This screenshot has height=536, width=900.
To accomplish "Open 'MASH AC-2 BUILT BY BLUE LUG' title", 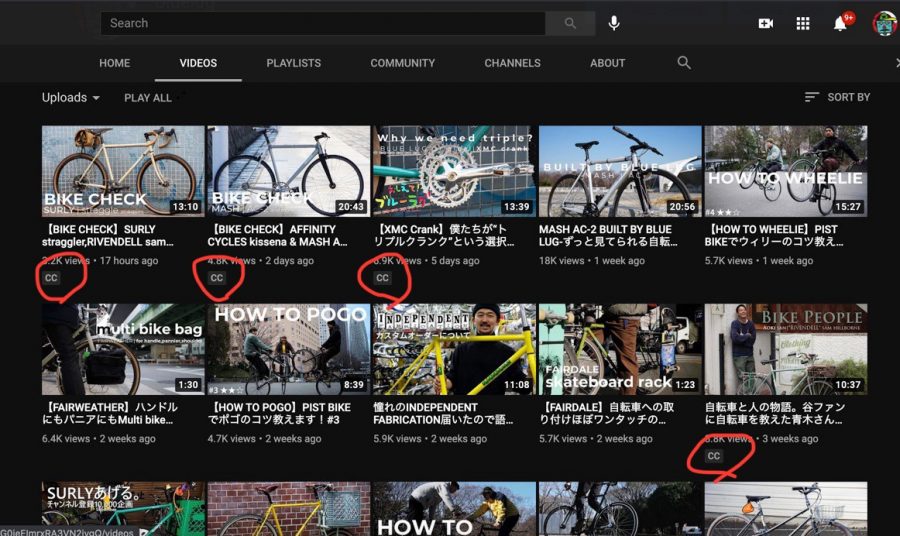I will click(x=608, y=235).
